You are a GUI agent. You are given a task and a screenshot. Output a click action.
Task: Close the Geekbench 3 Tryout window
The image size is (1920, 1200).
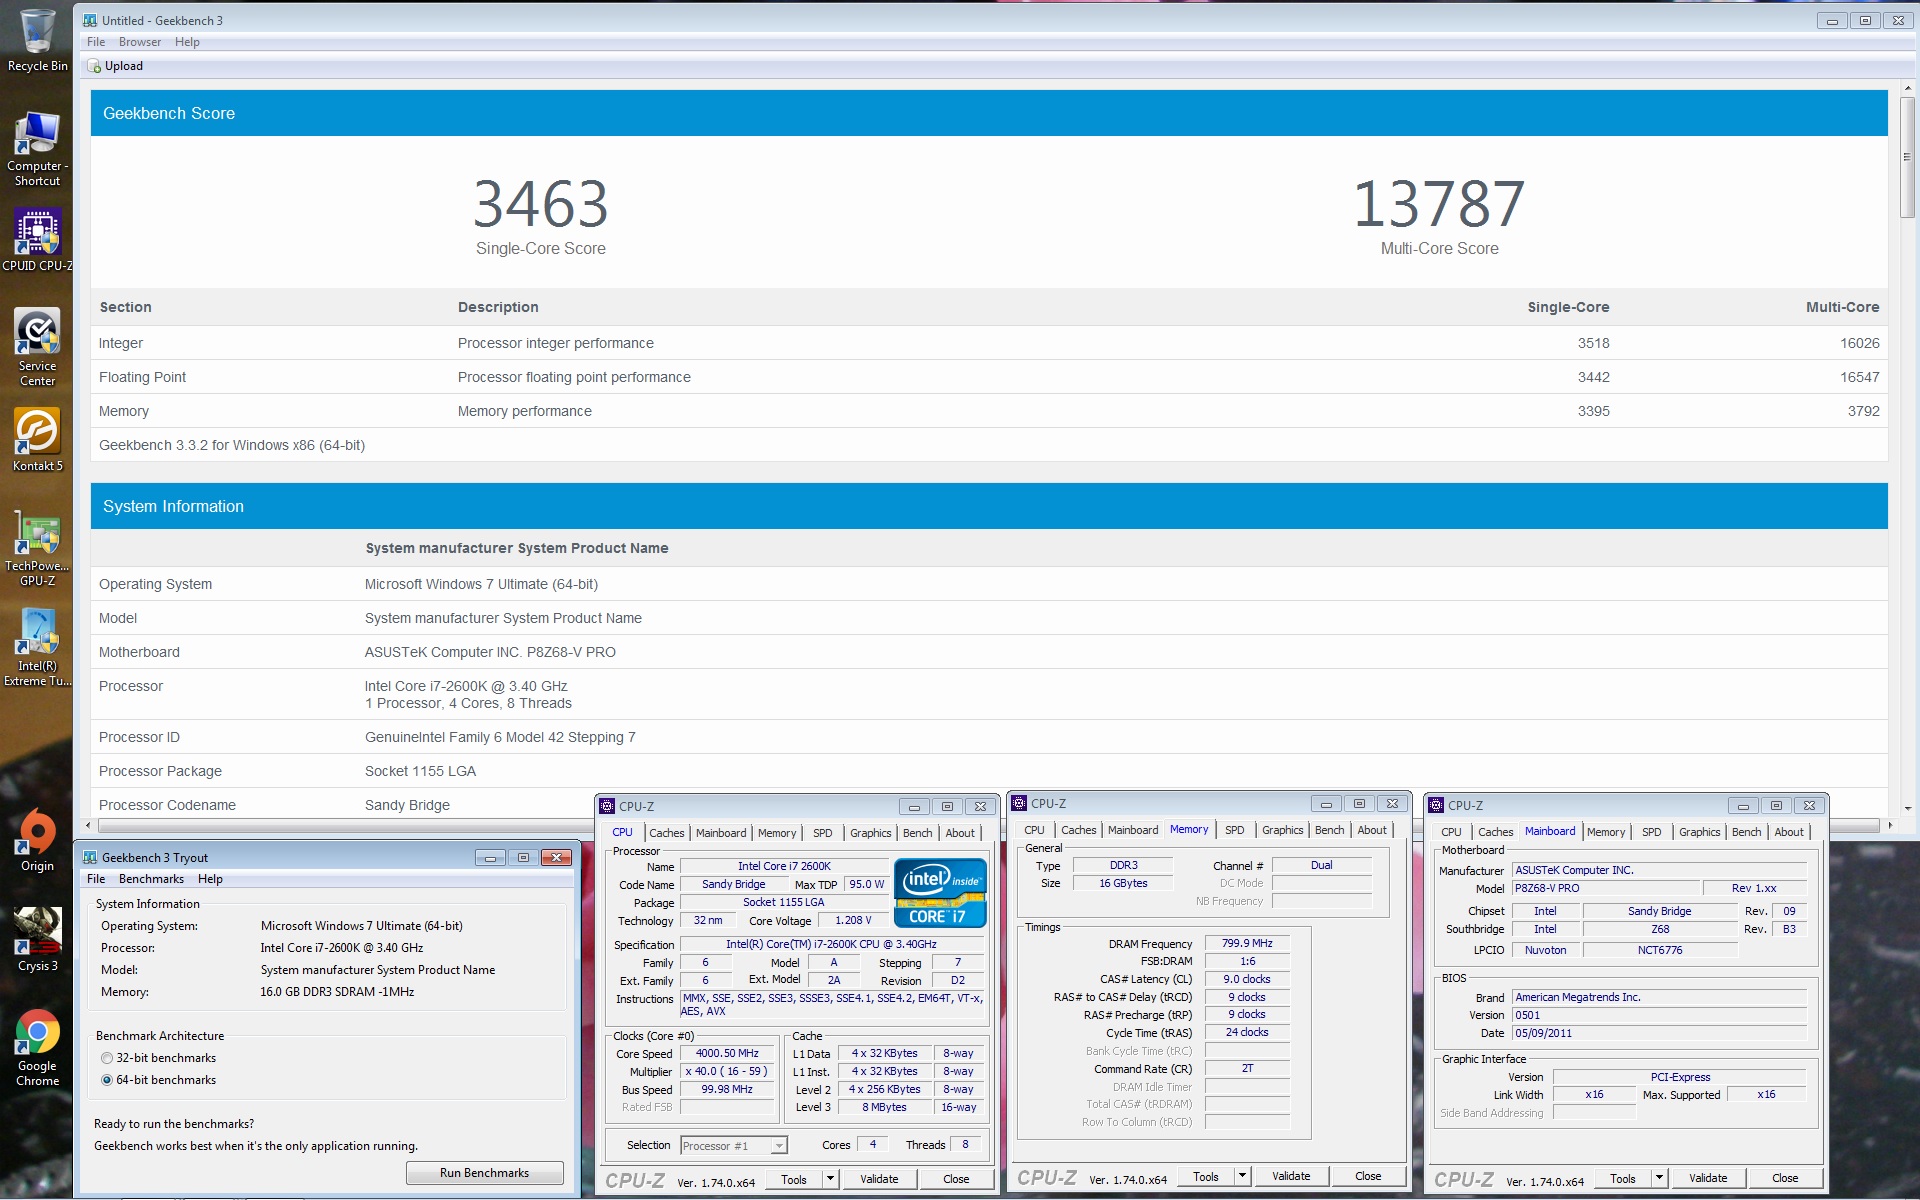(556, 857)
